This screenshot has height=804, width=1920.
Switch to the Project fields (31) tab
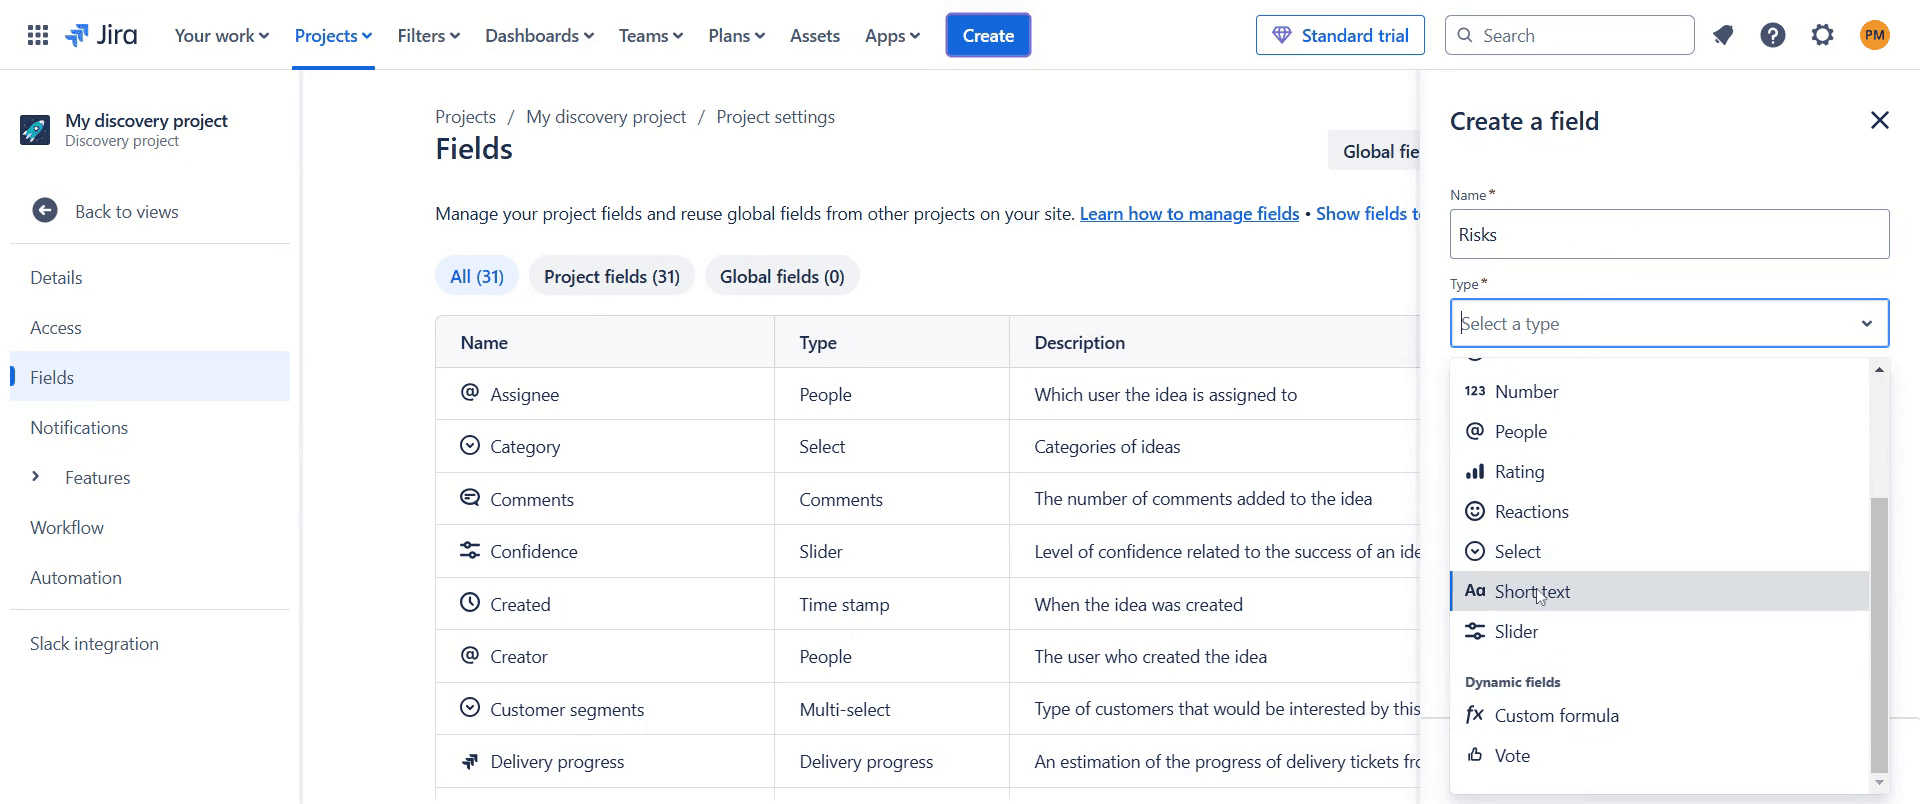(612, 277)
